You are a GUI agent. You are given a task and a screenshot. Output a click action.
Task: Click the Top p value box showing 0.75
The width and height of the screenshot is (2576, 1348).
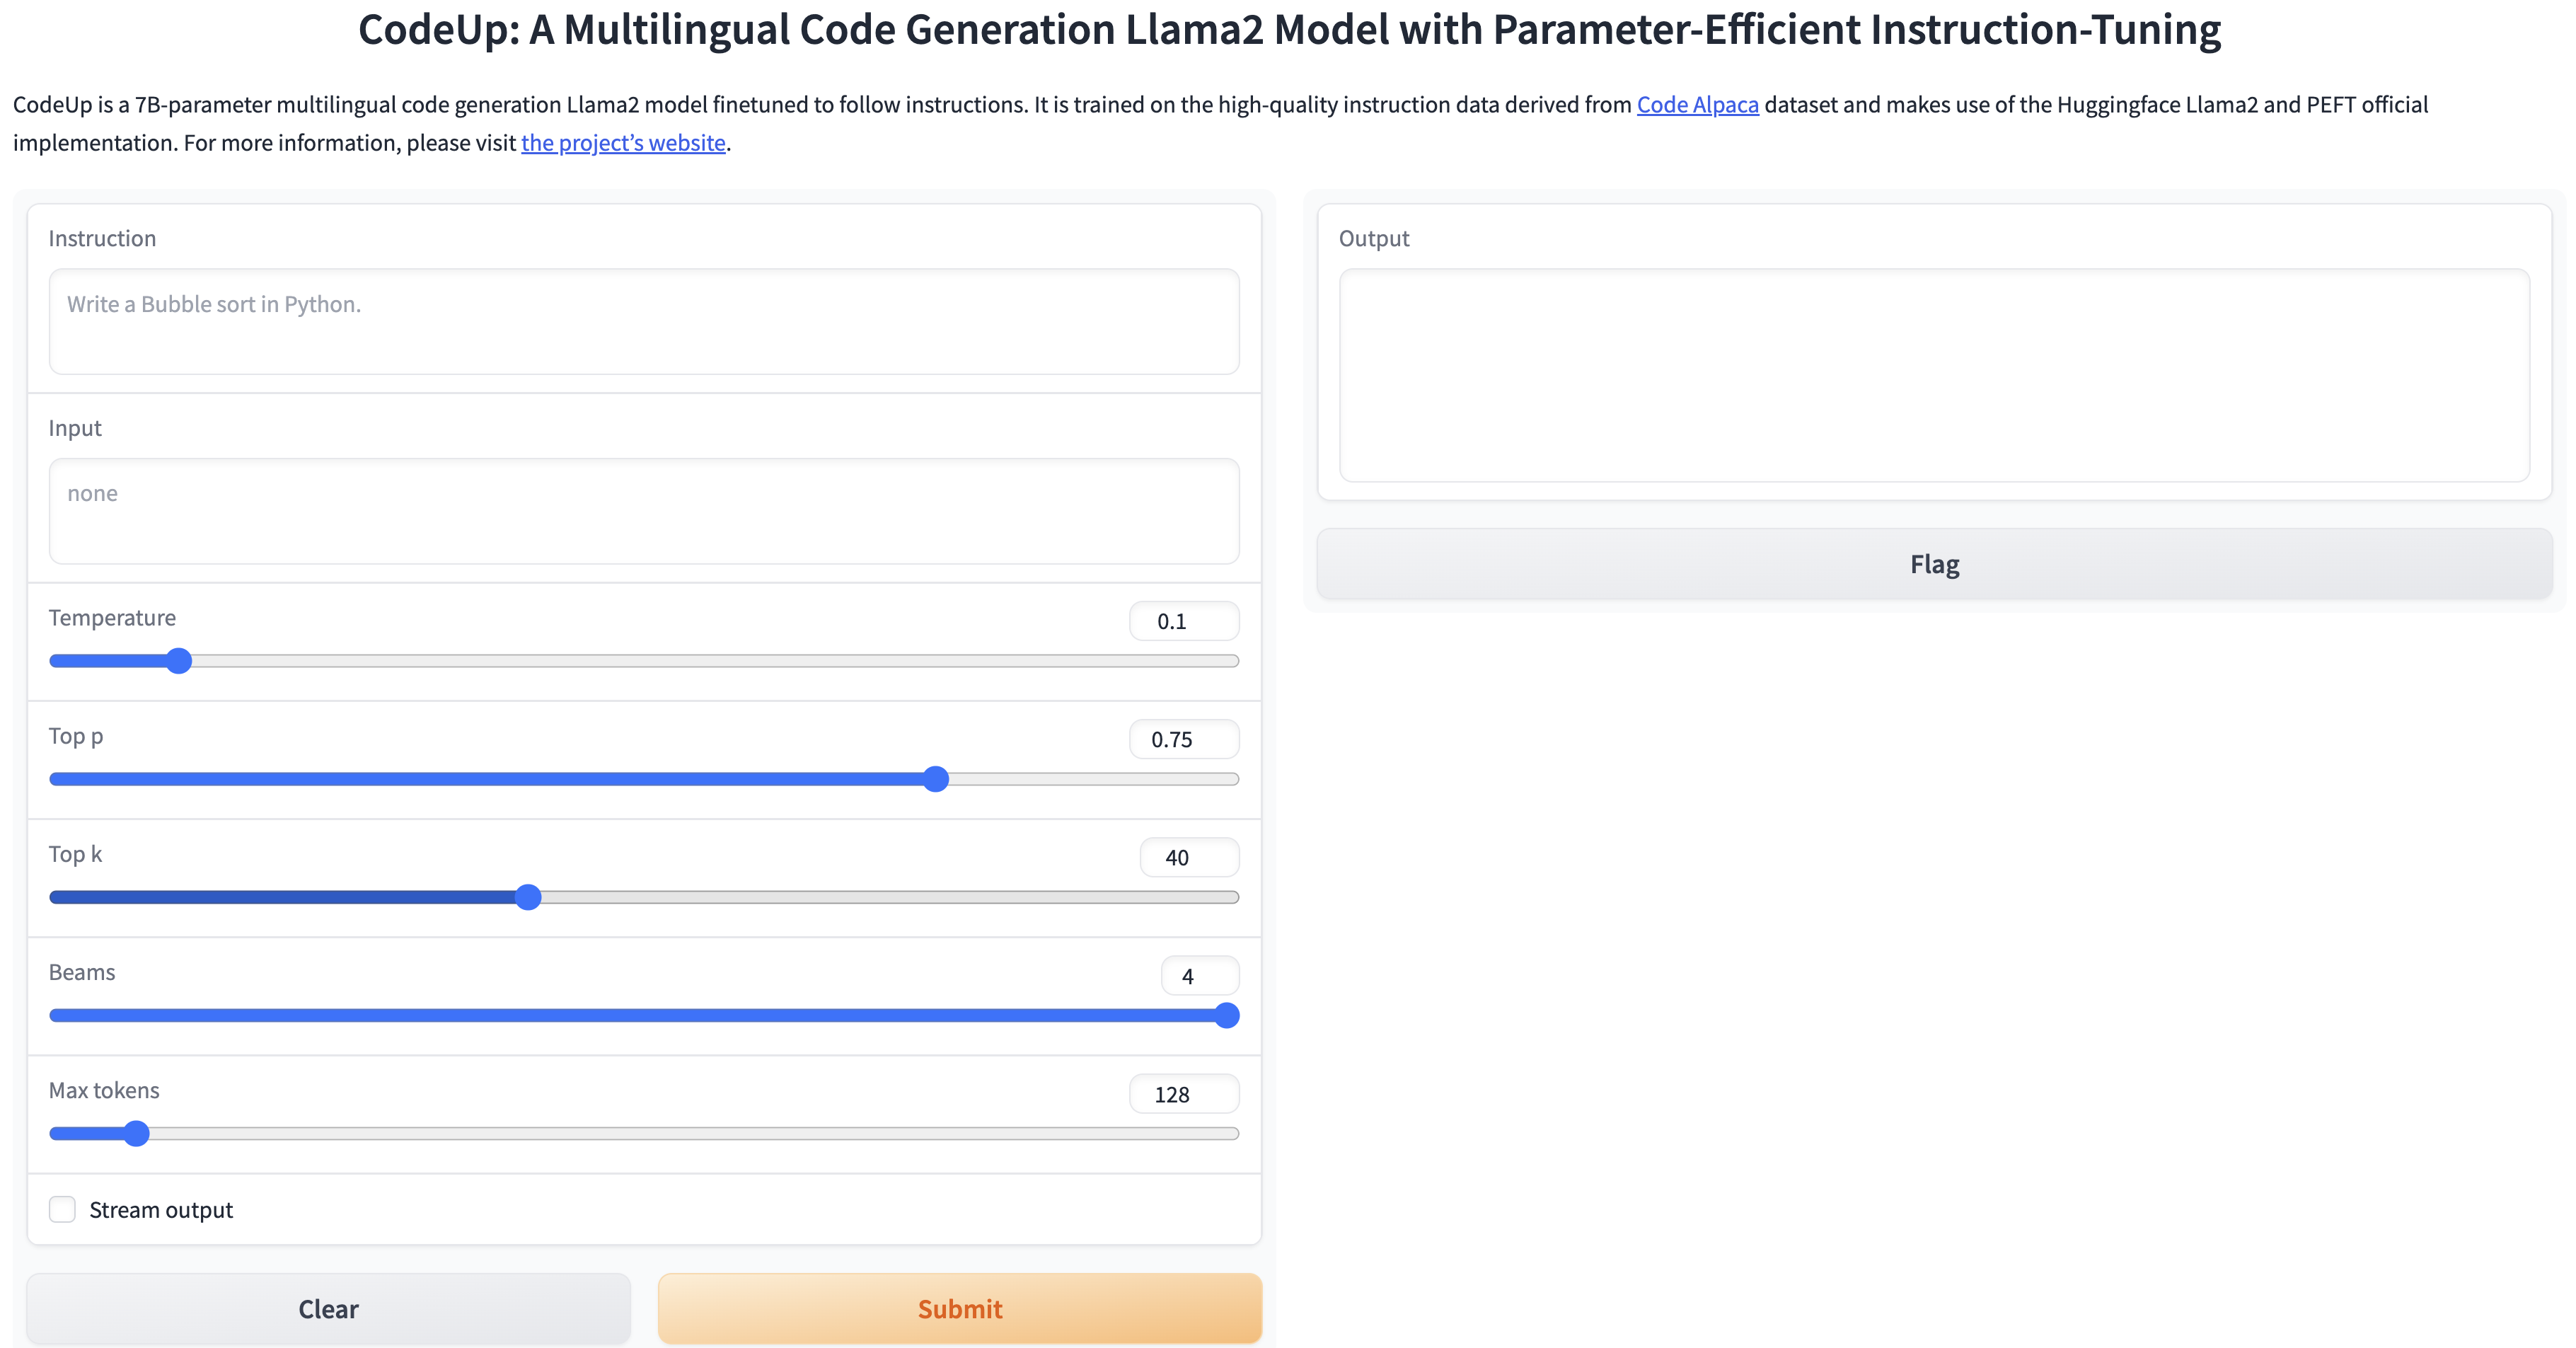point(1183,739)
